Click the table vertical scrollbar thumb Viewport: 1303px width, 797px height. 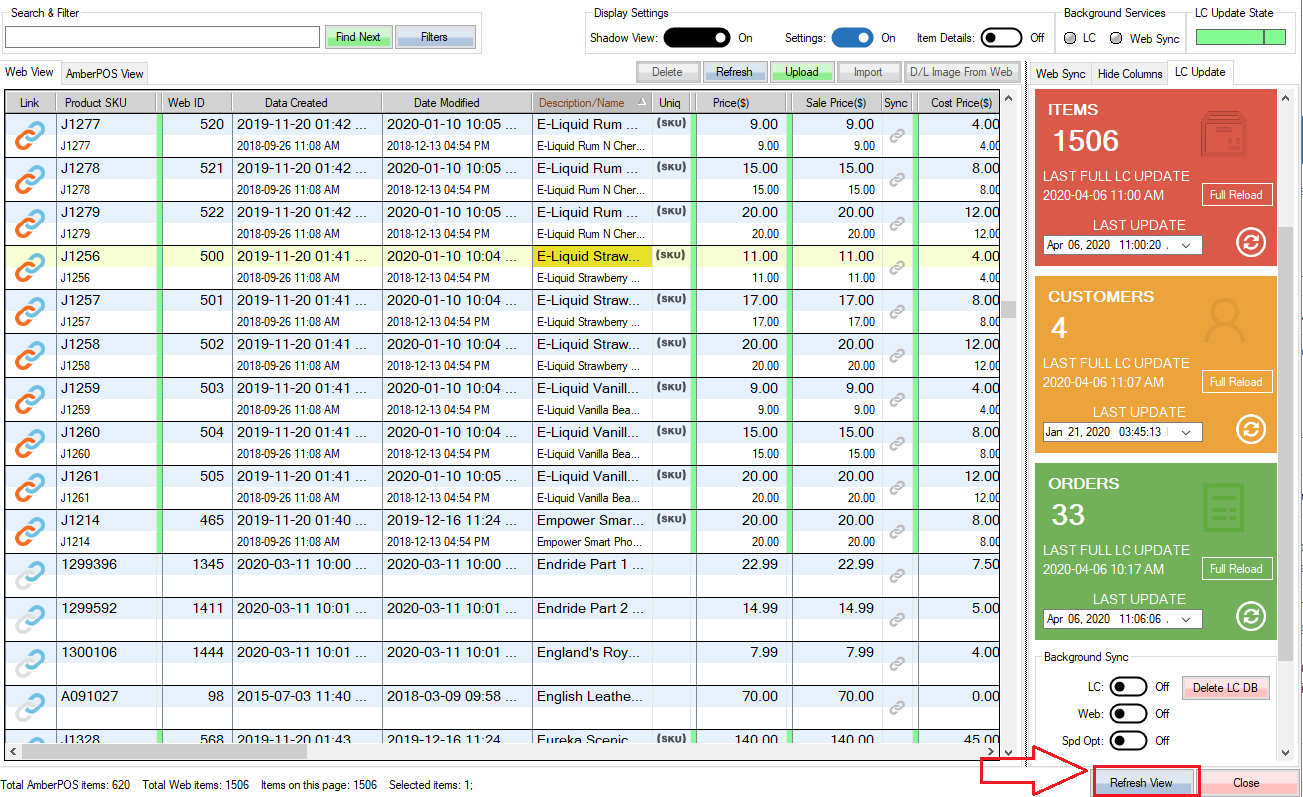point(1010,310)
